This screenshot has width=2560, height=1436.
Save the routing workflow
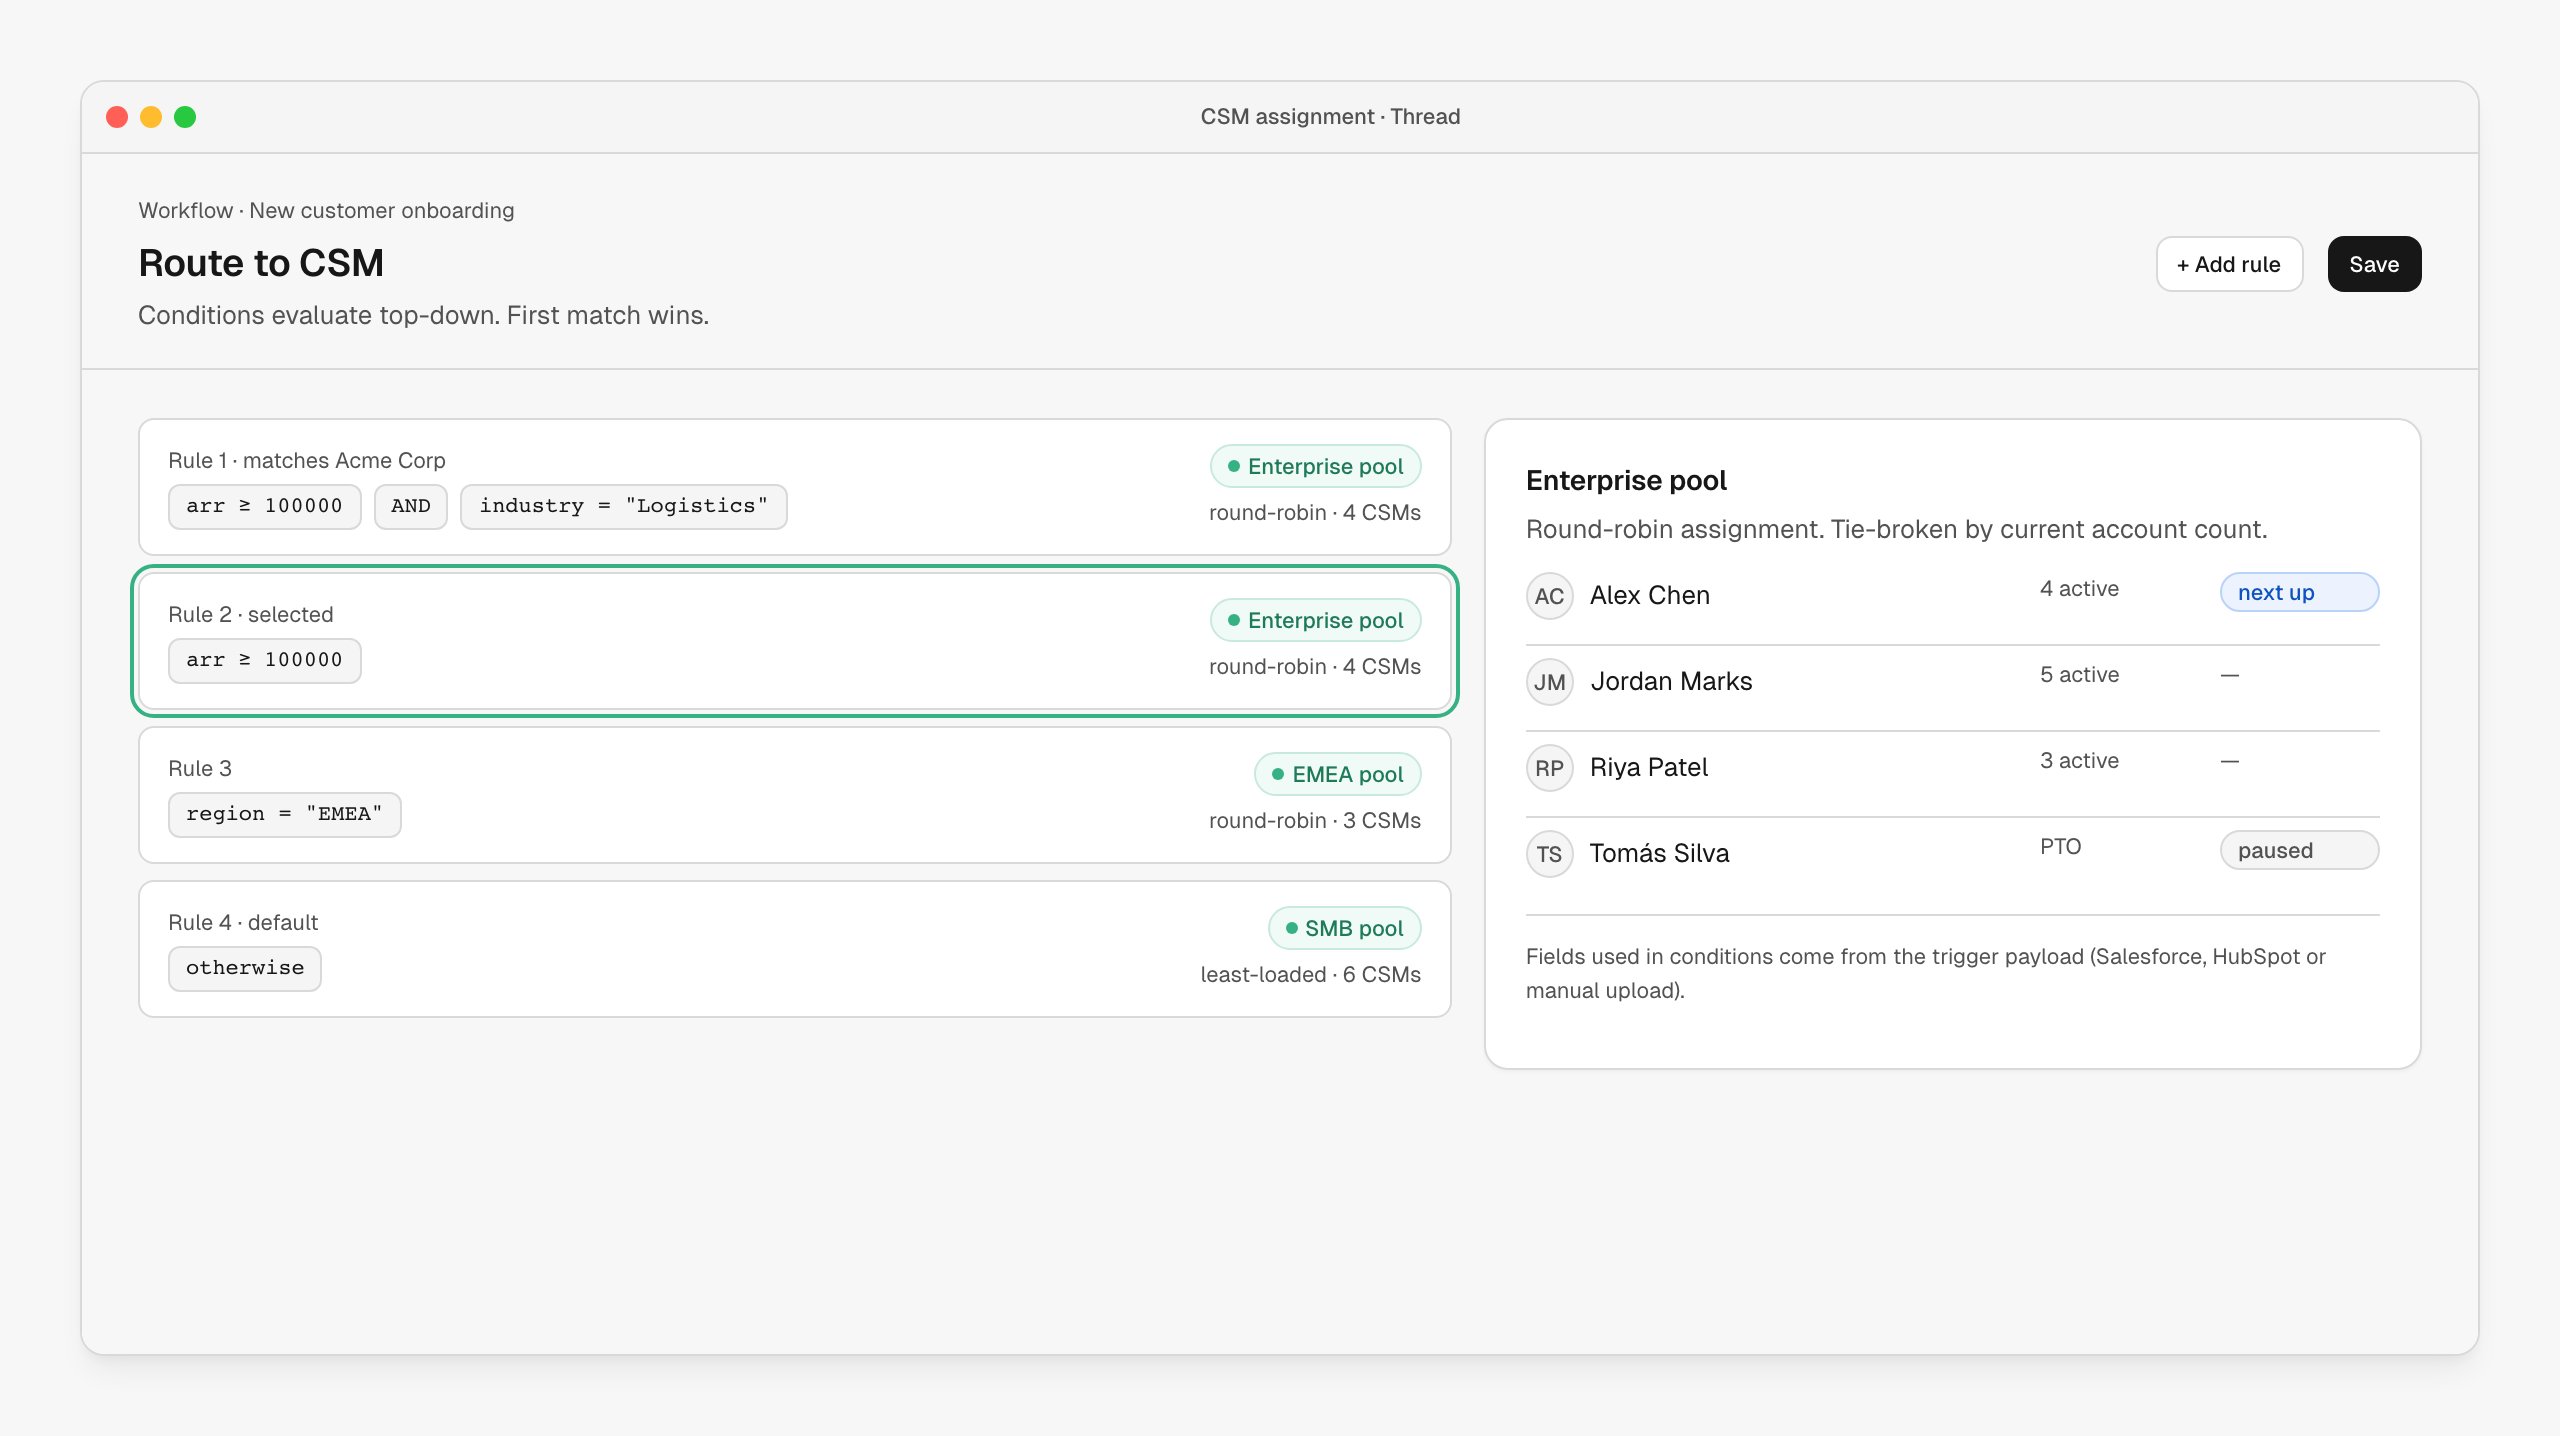[2374, 264]
